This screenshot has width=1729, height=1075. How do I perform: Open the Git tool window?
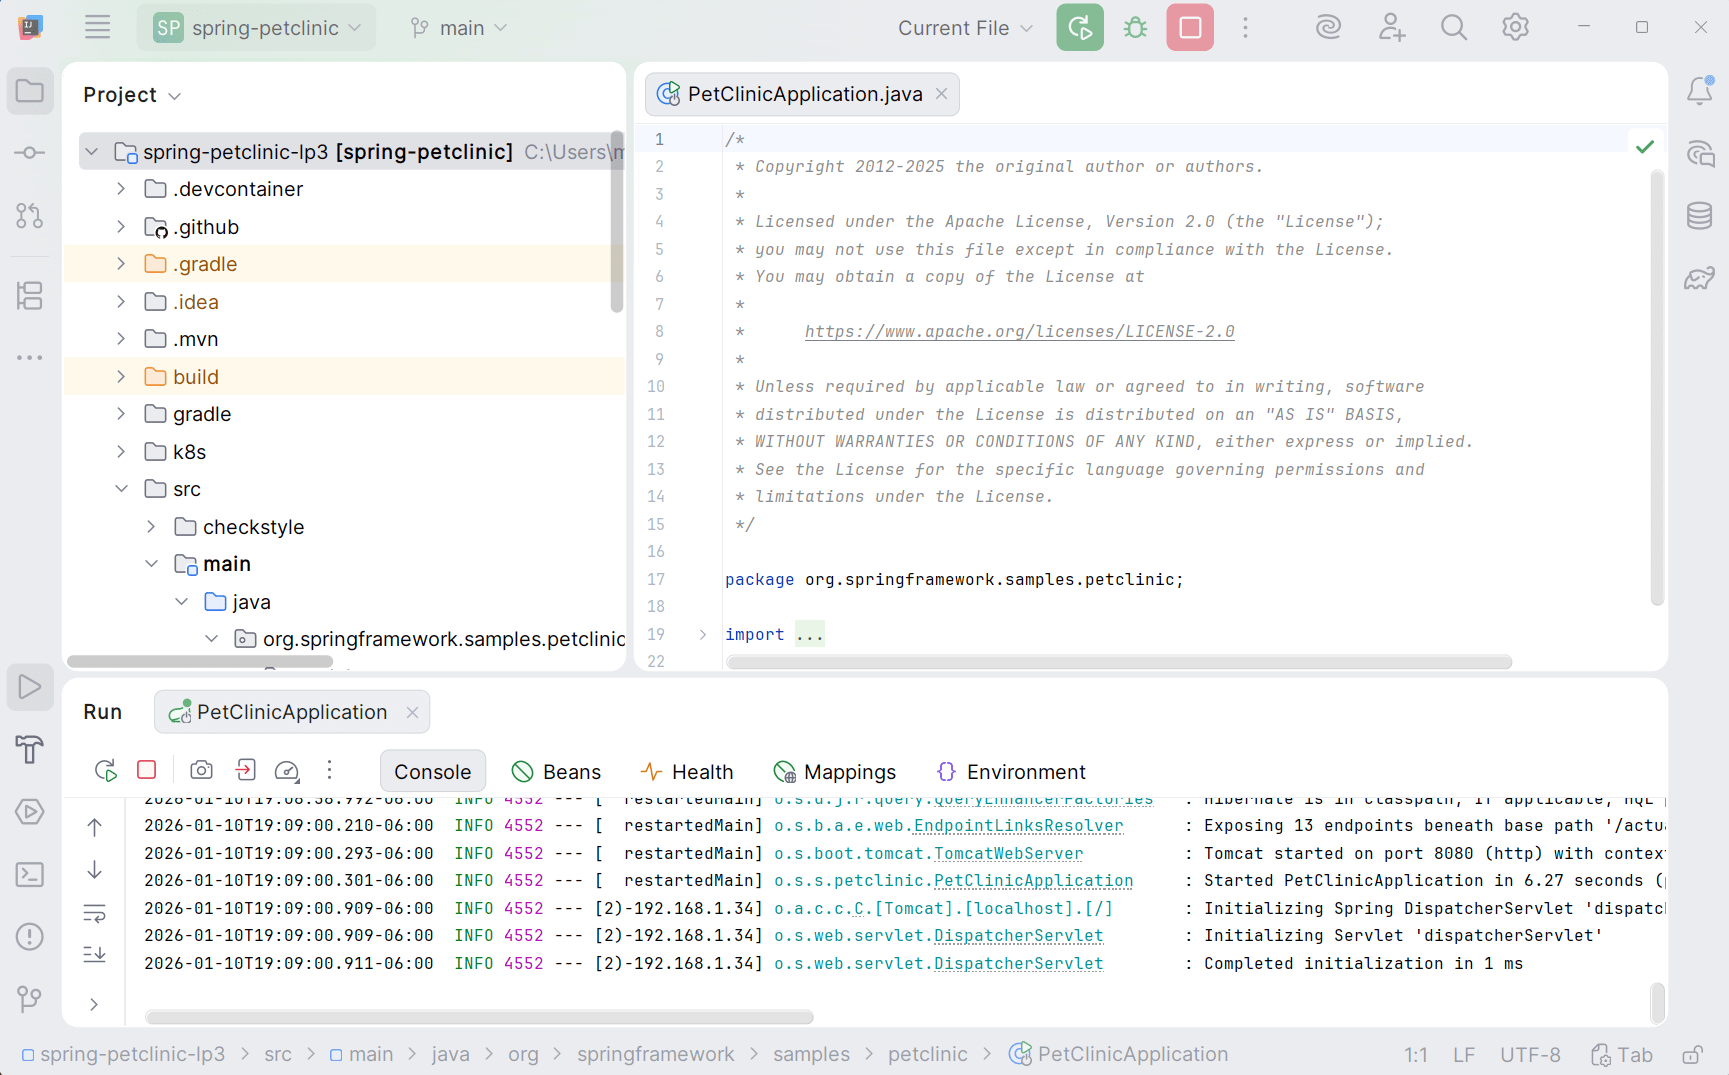(30, 998)
